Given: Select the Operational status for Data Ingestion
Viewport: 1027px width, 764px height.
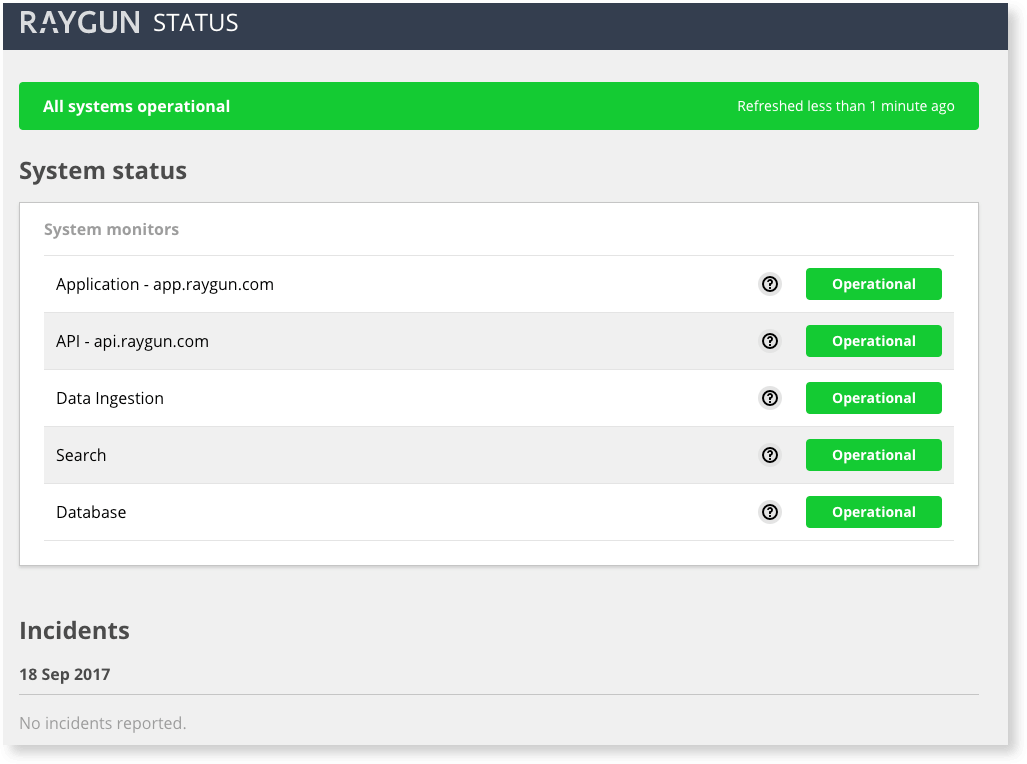Looking at the screenshot, I should pos(873,398).
